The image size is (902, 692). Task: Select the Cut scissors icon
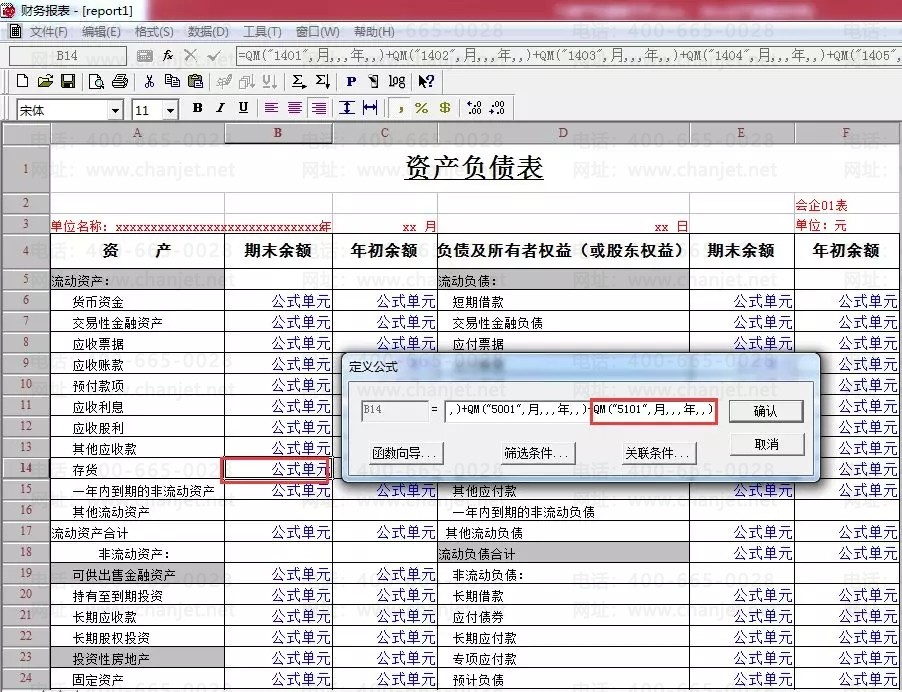(x=148, y=82)
